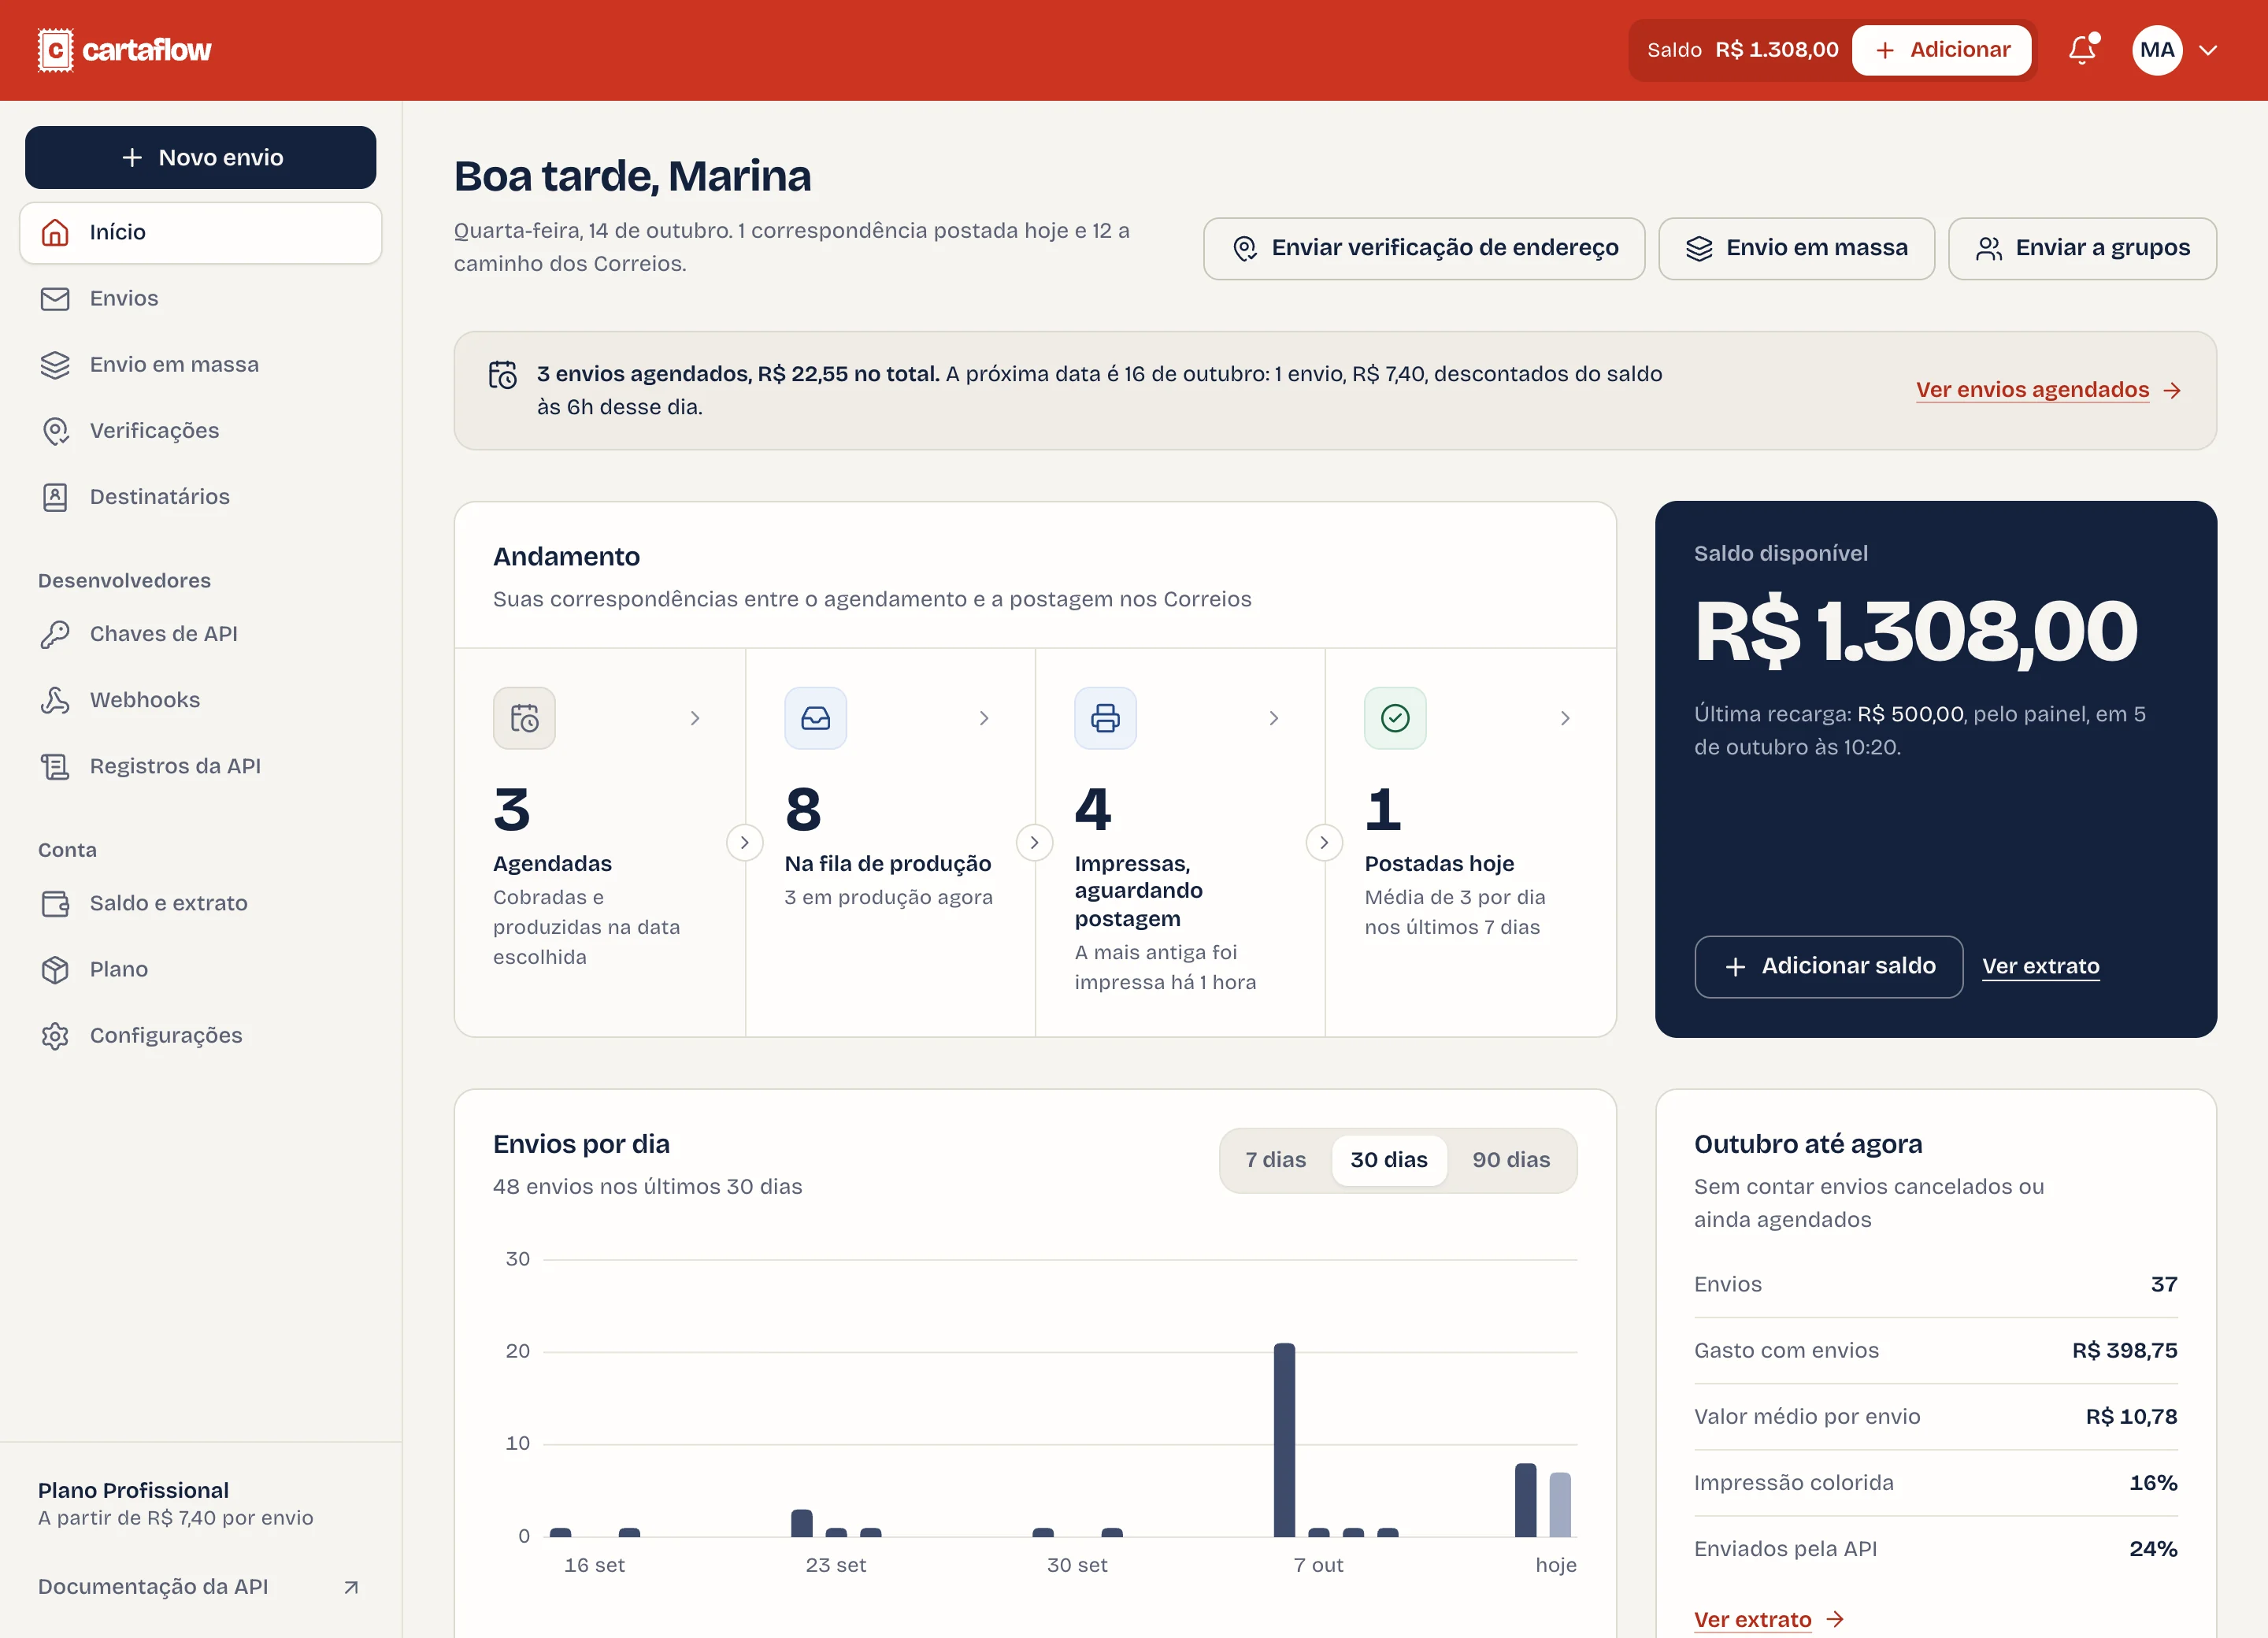Open Verificações in the sidebar
2268x1638 pixels.
coord(201,431)
